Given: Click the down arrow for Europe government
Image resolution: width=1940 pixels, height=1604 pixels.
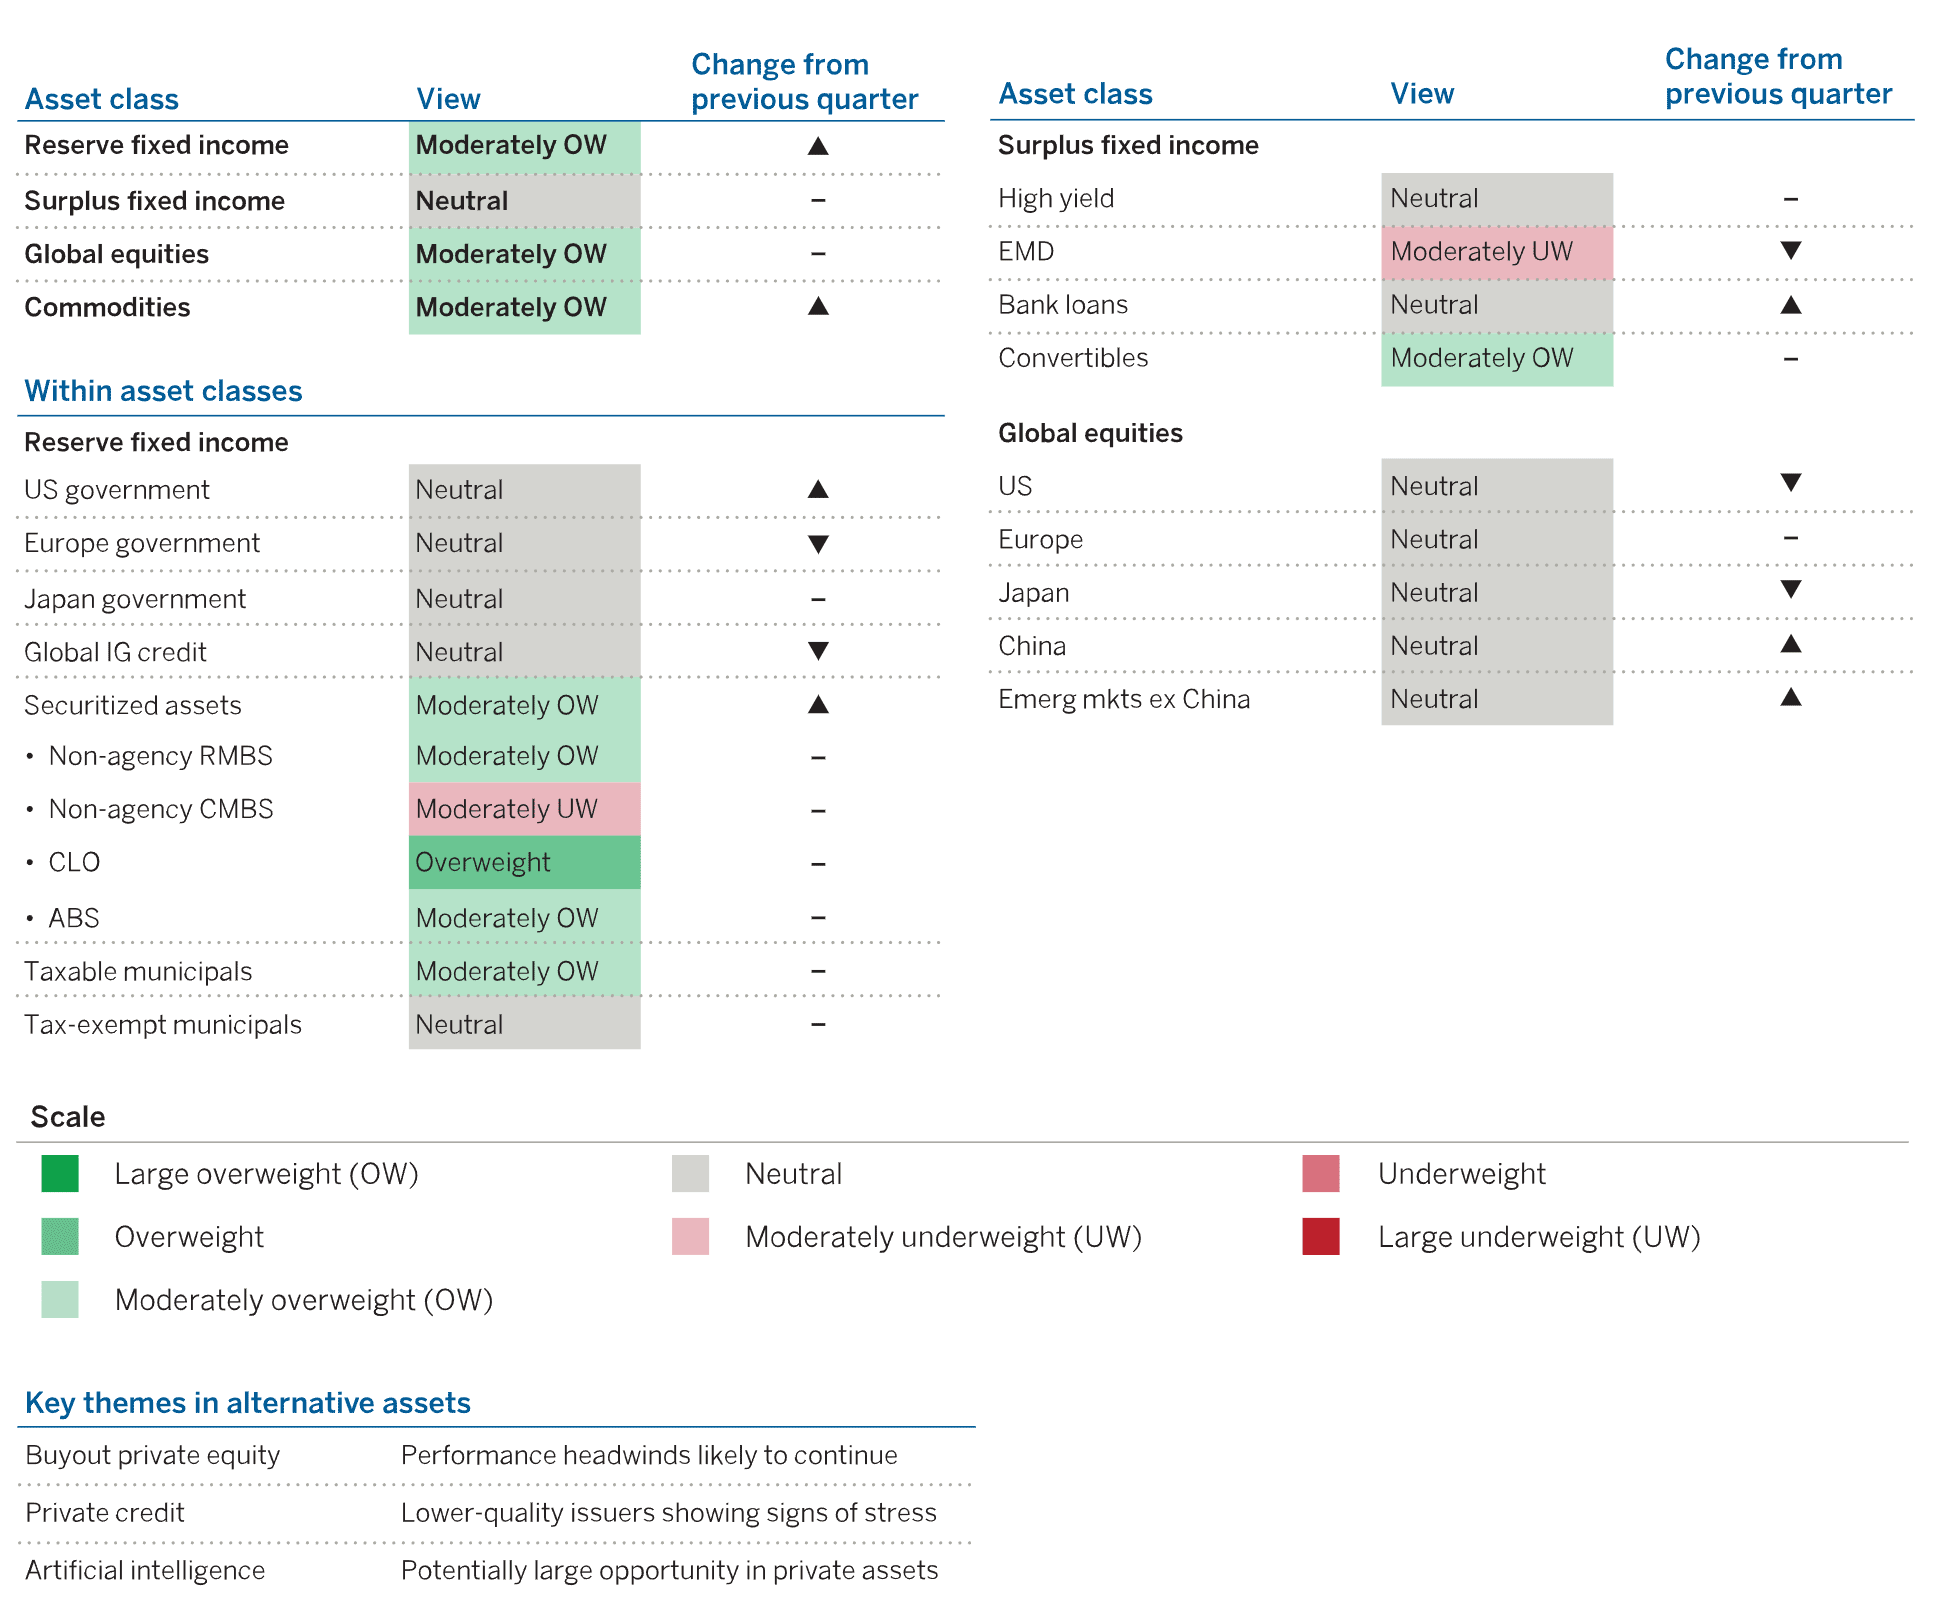Looking at the screenshot, I should 818,544.
